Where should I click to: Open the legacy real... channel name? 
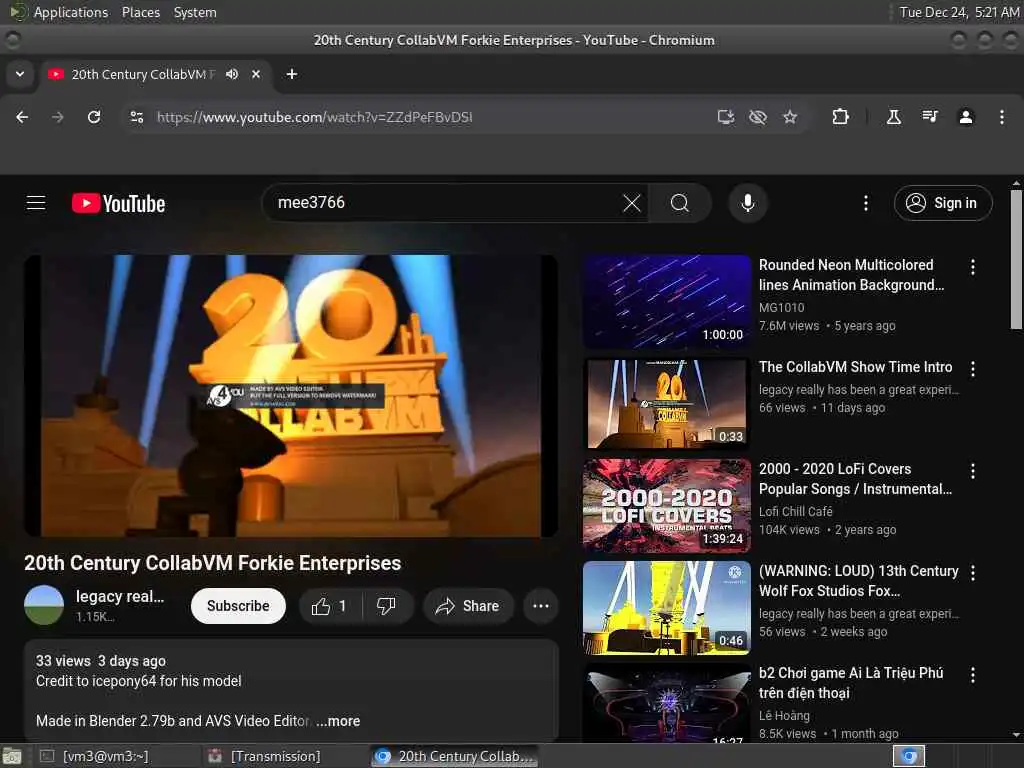[x=120, y=596]
